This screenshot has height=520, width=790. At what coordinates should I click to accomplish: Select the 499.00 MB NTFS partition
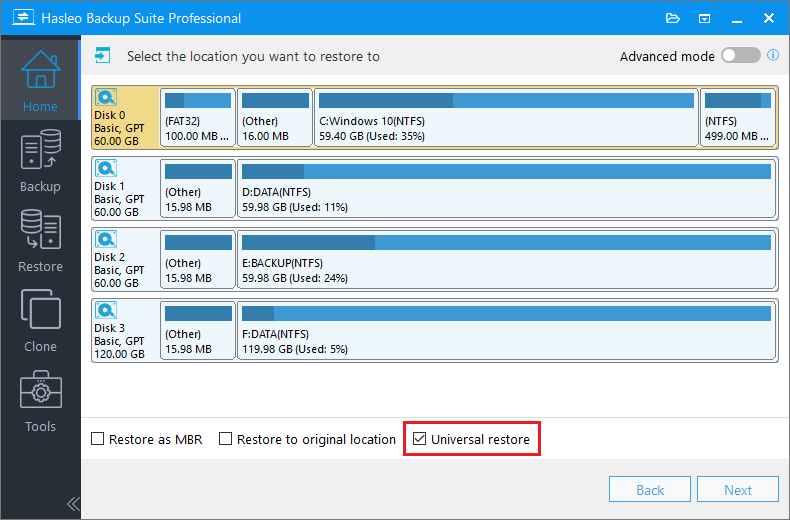pos(738,117)
